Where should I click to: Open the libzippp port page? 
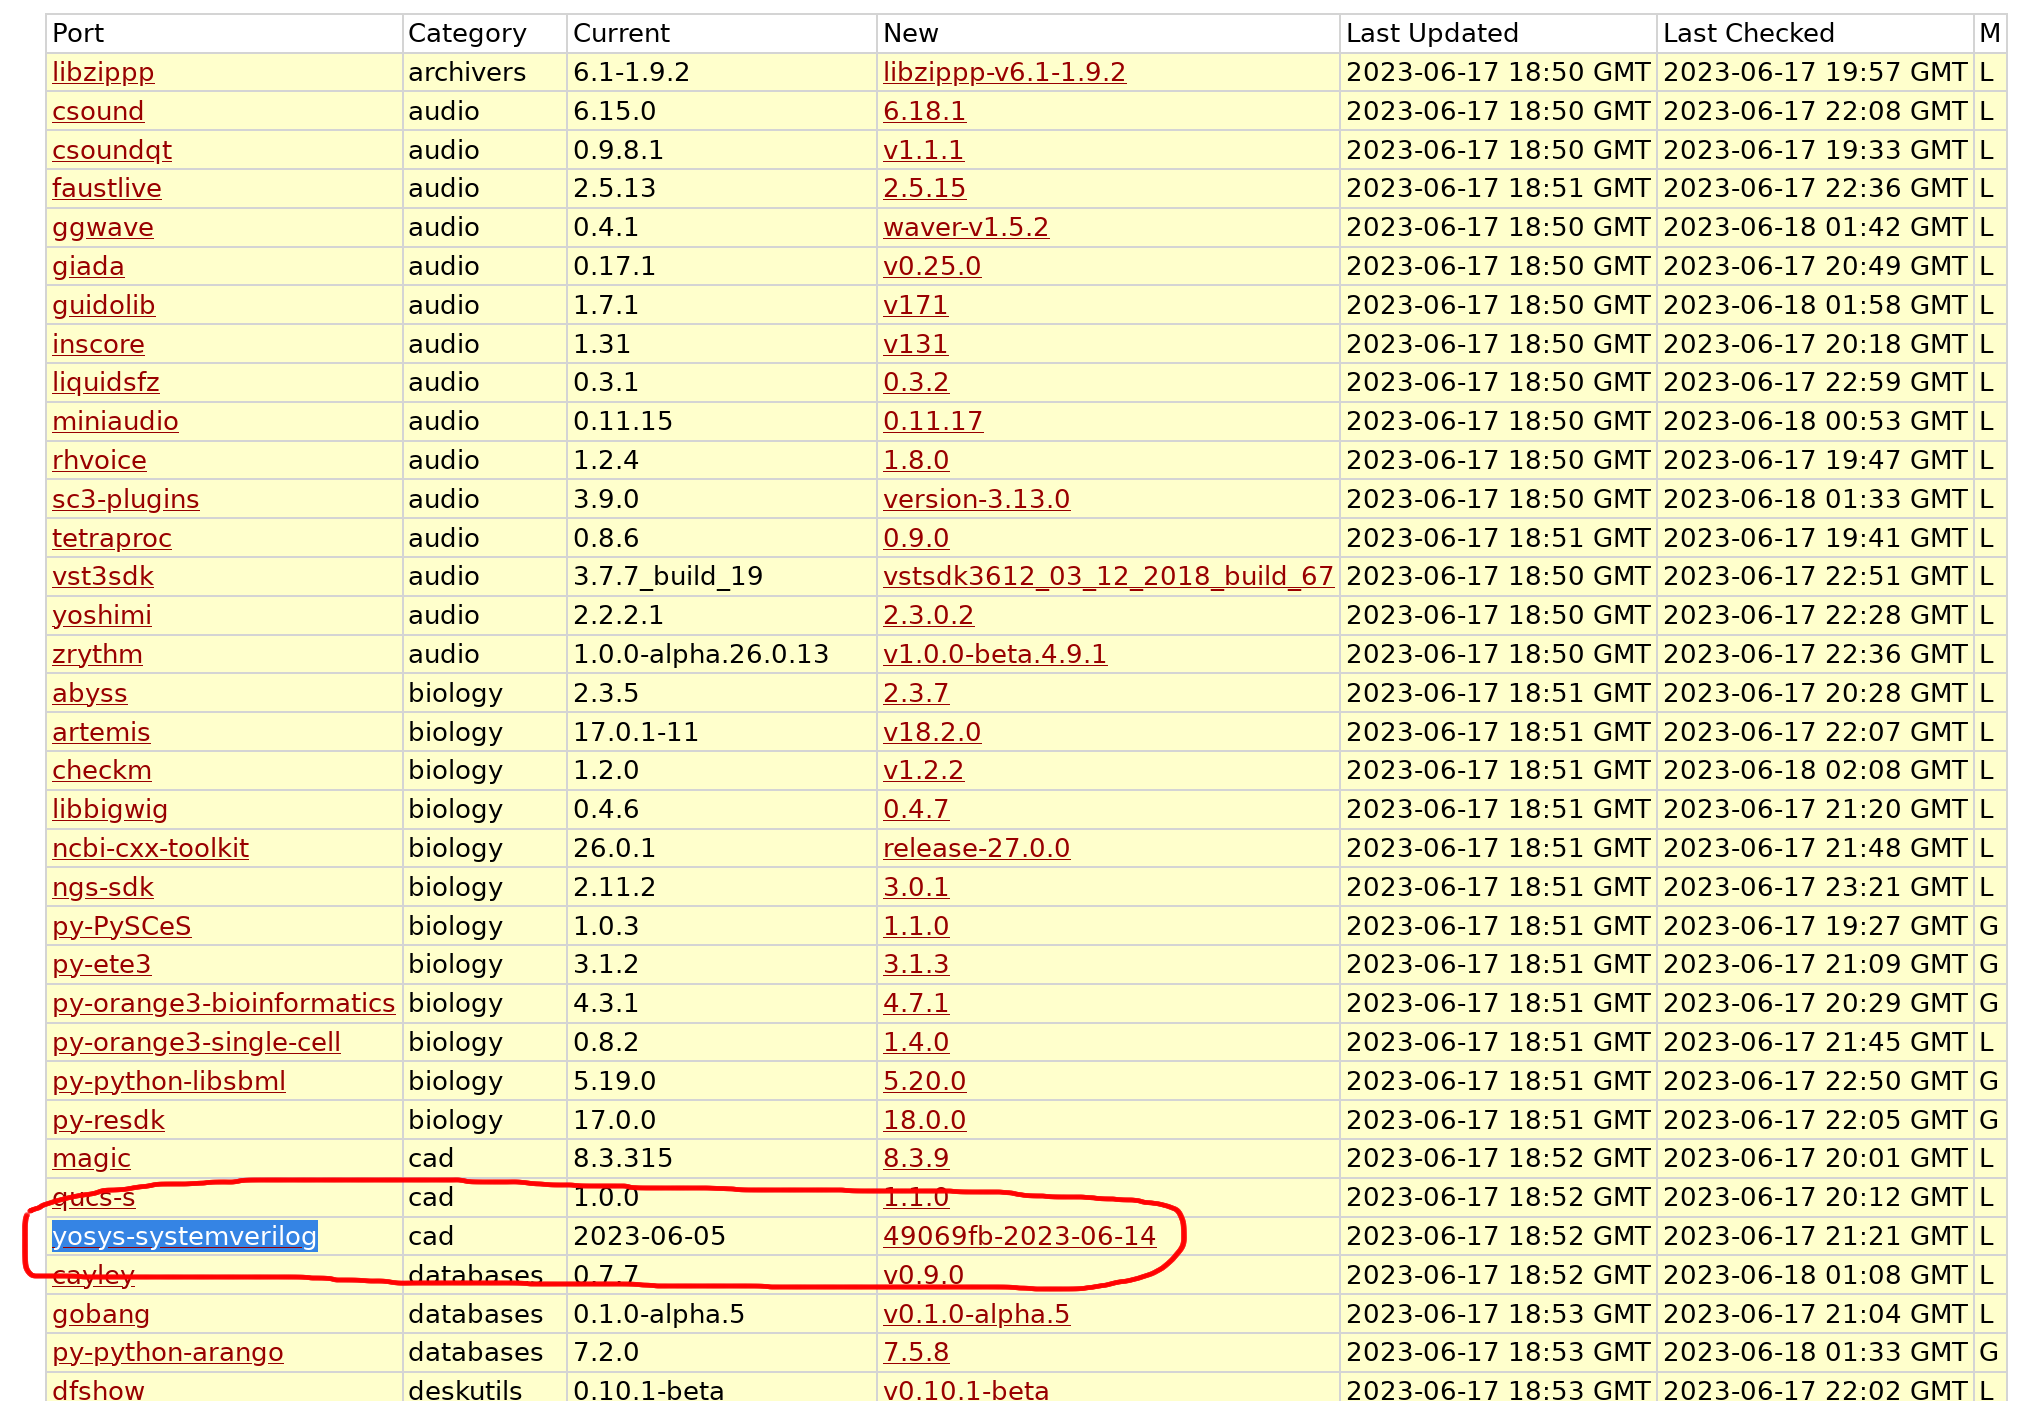[x=103, y=71]
